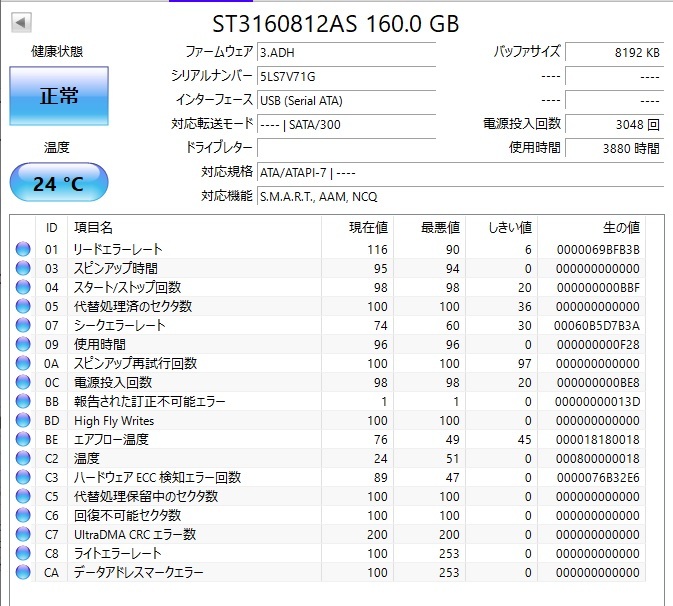This screenshot has height=606, width=673.
Task: Click buffer size field 8192 KB
Action: click(x=615, y=52)
